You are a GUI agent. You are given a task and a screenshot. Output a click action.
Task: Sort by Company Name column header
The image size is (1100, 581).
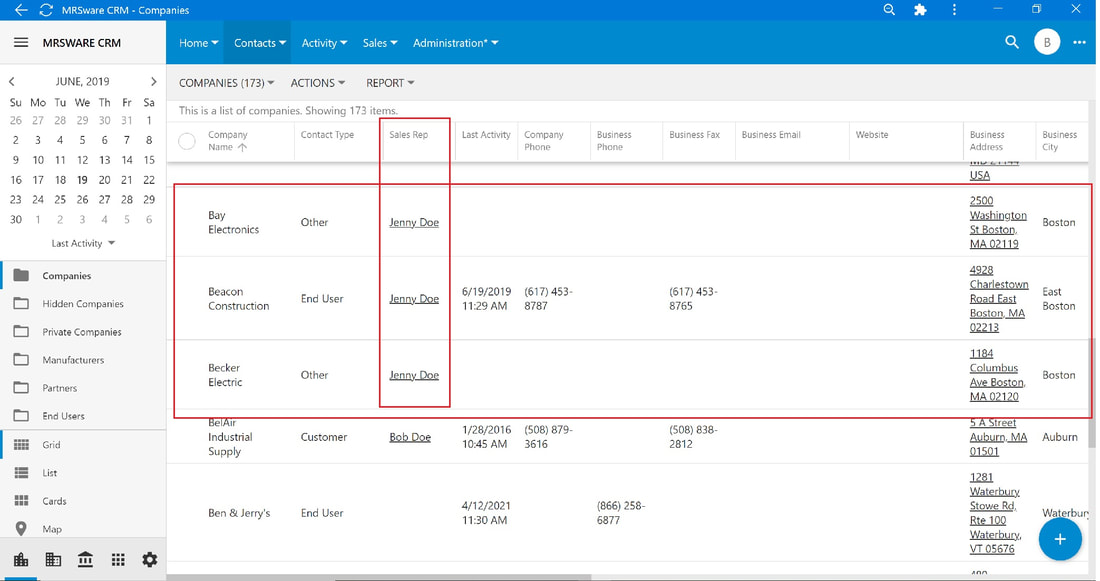pos(228,141)
